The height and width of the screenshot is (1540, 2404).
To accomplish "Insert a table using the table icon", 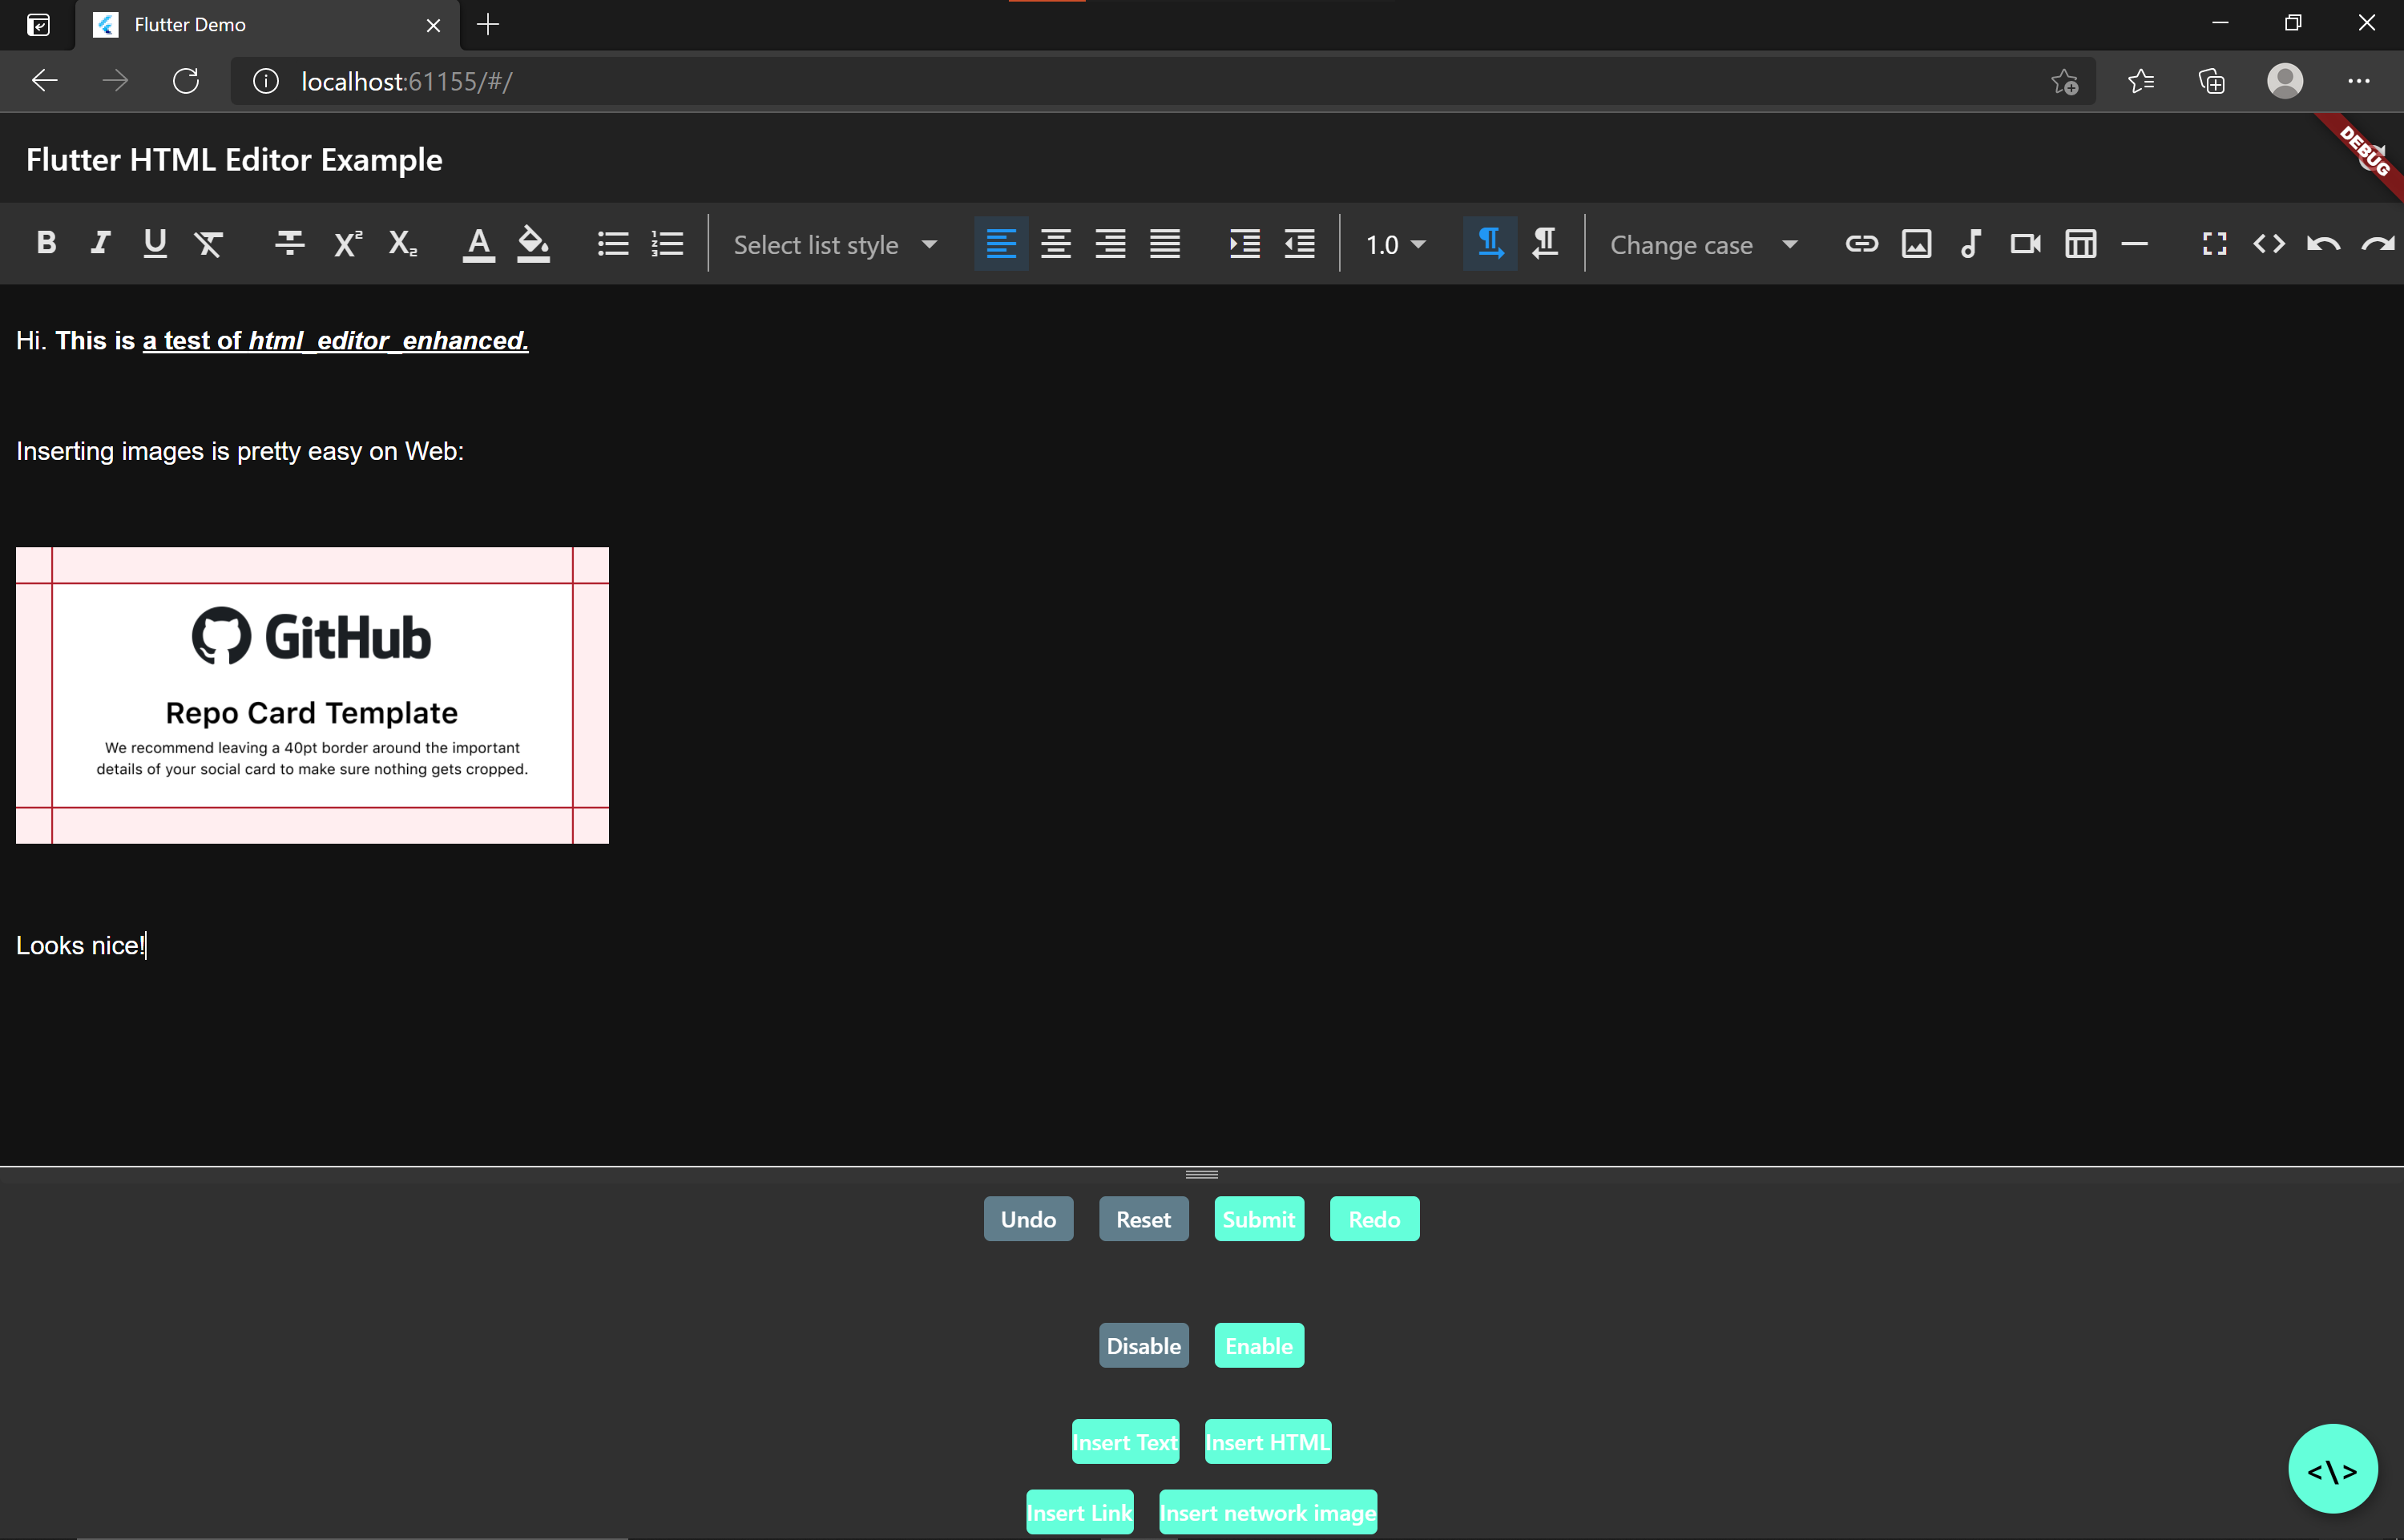I will pos(2080,243).
